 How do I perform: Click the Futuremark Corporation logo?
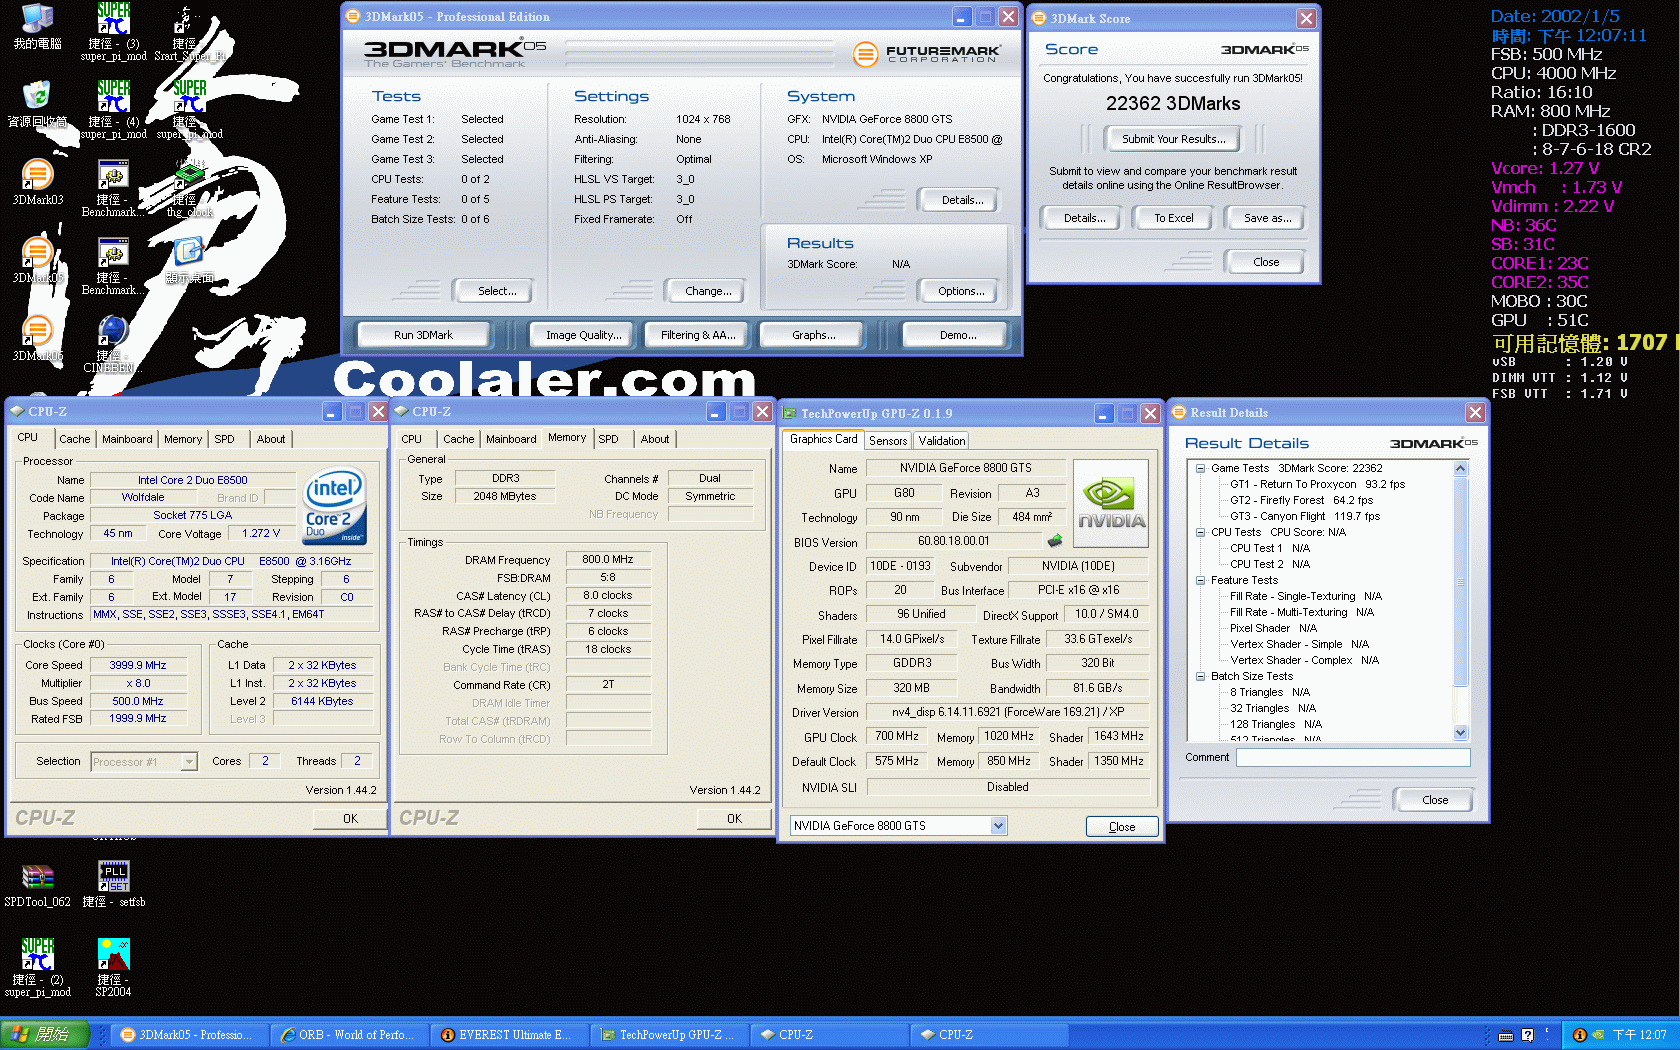pos(926,54)
